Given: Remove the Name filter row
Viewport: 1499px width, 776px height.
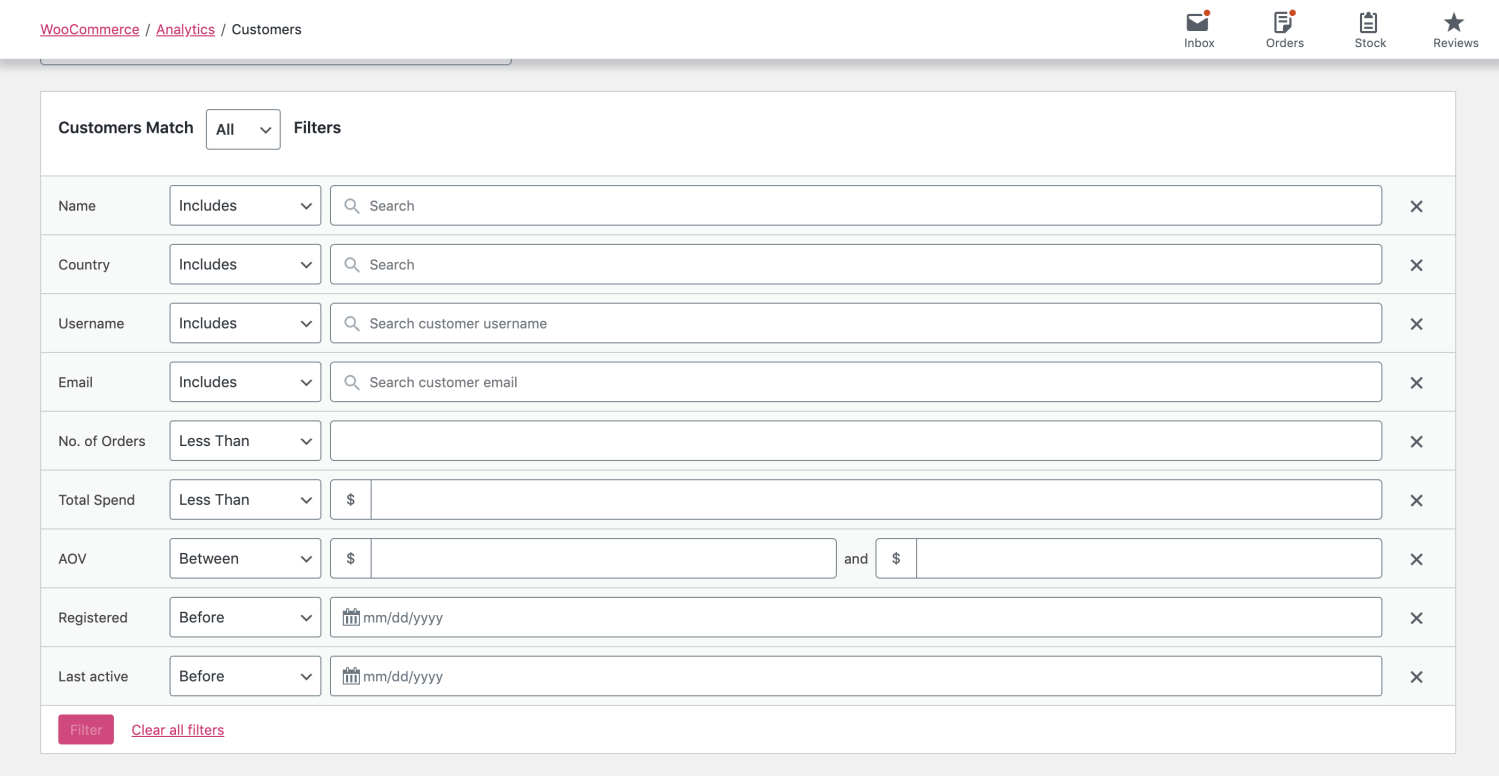Looking at the screenshot, I should (1416, 206).
